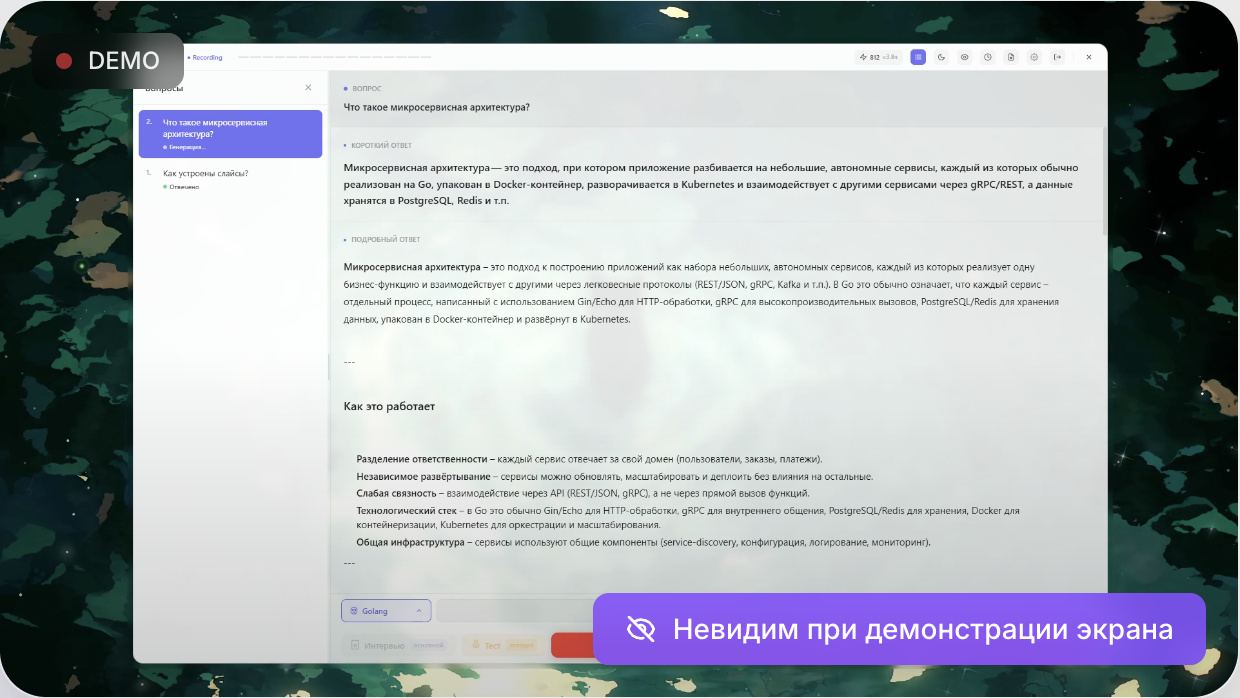This screenshot has height=698, width=1240.
Task: Click 'Невидим при демонстрации экрана' banner
Action: tap(899, 629)
